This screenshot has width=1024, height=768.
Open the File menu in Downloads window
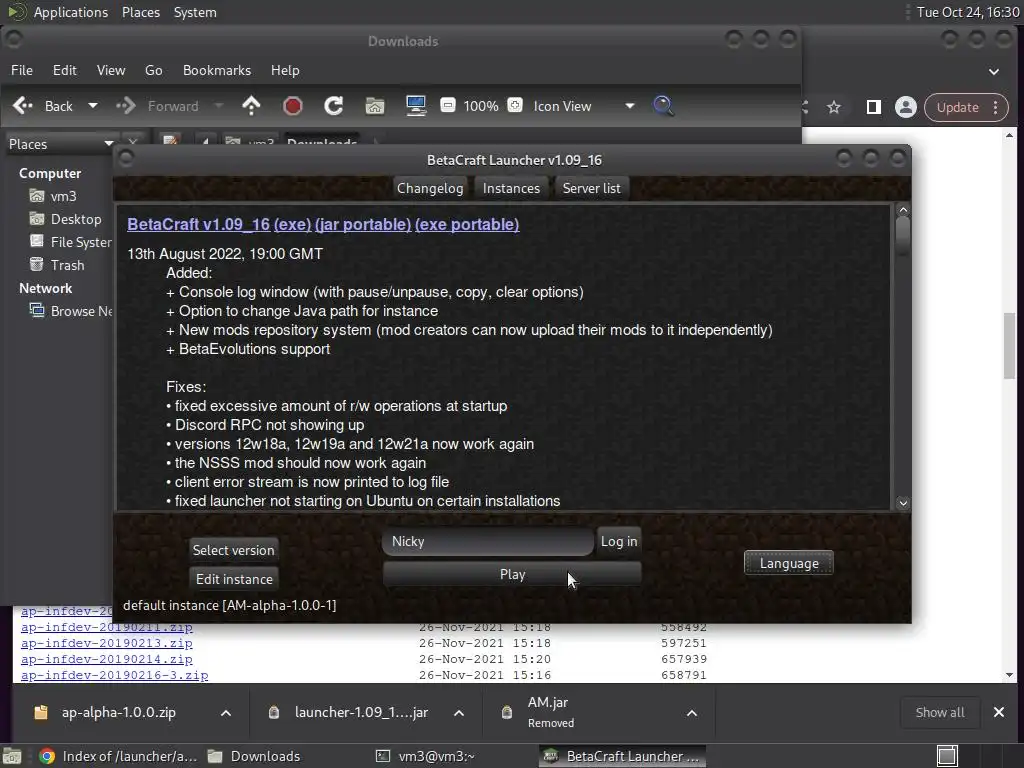(22, 70)
